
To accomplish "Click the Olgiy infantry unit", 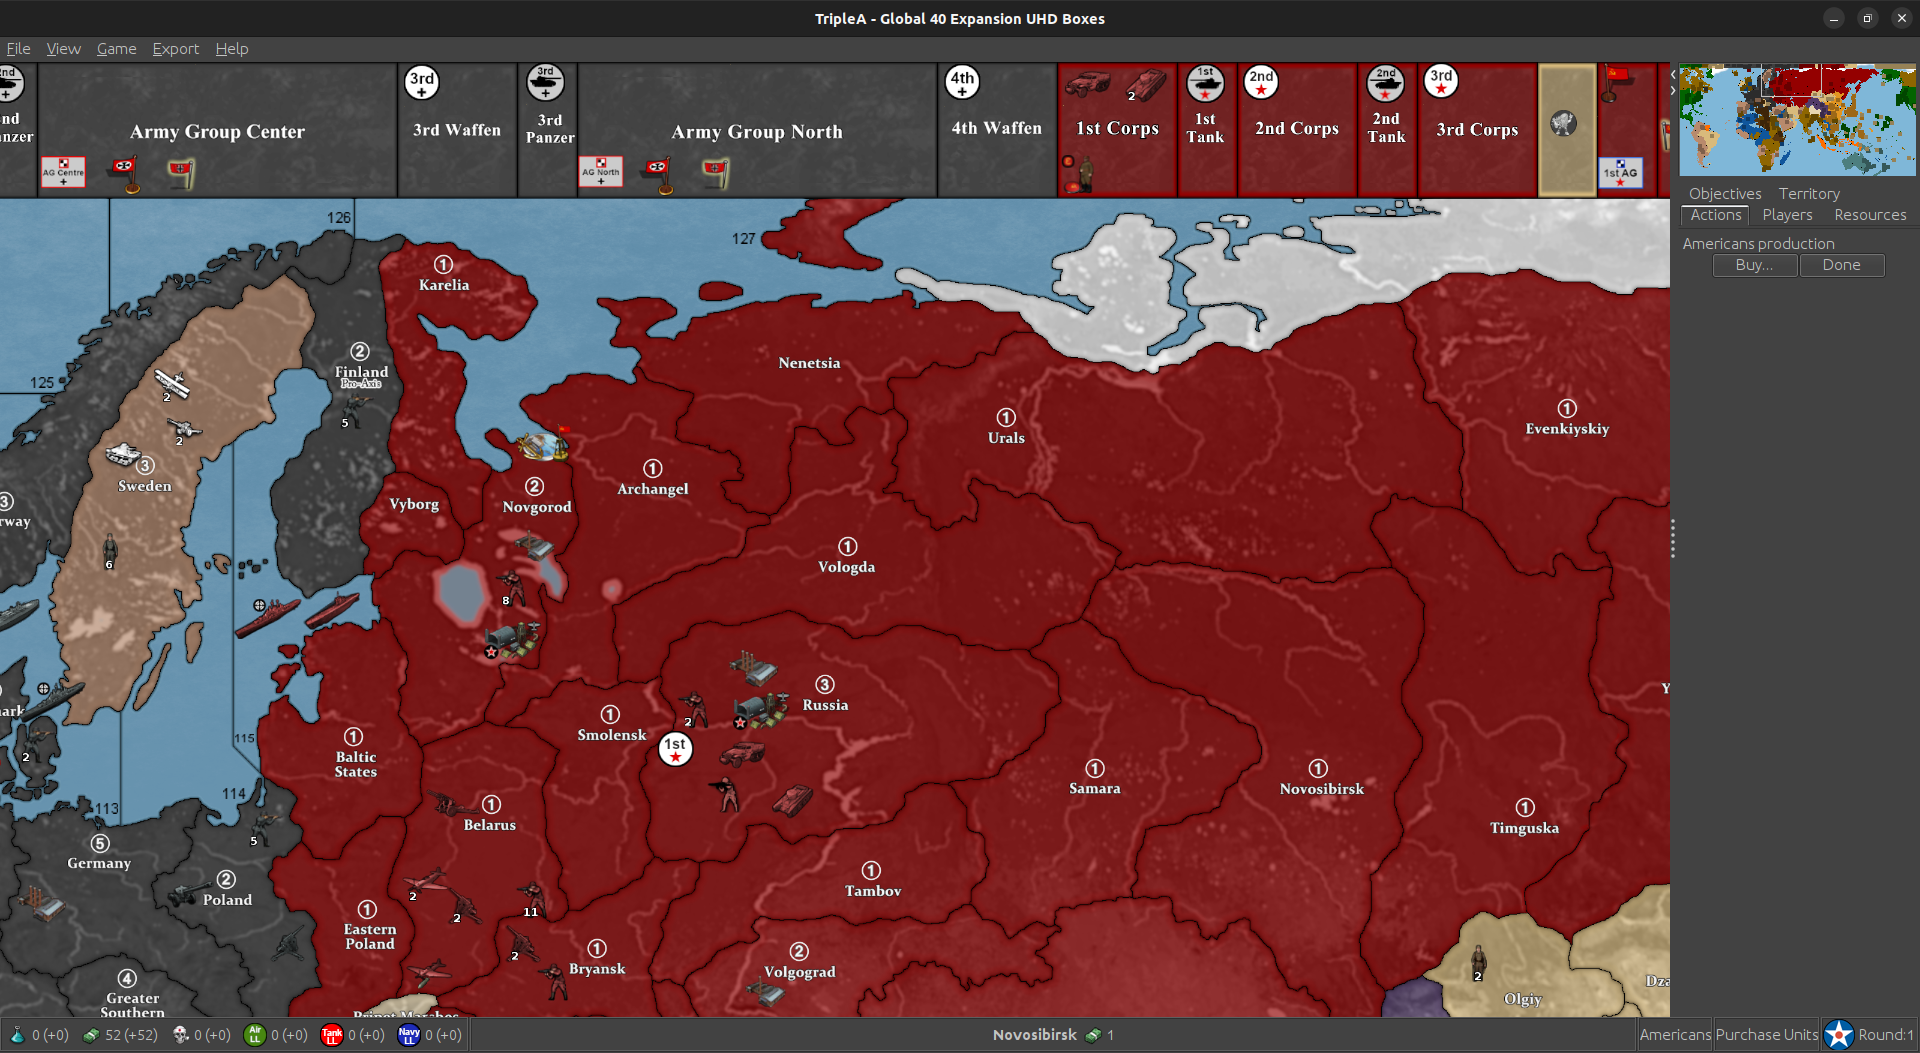I will point(1478,961).
